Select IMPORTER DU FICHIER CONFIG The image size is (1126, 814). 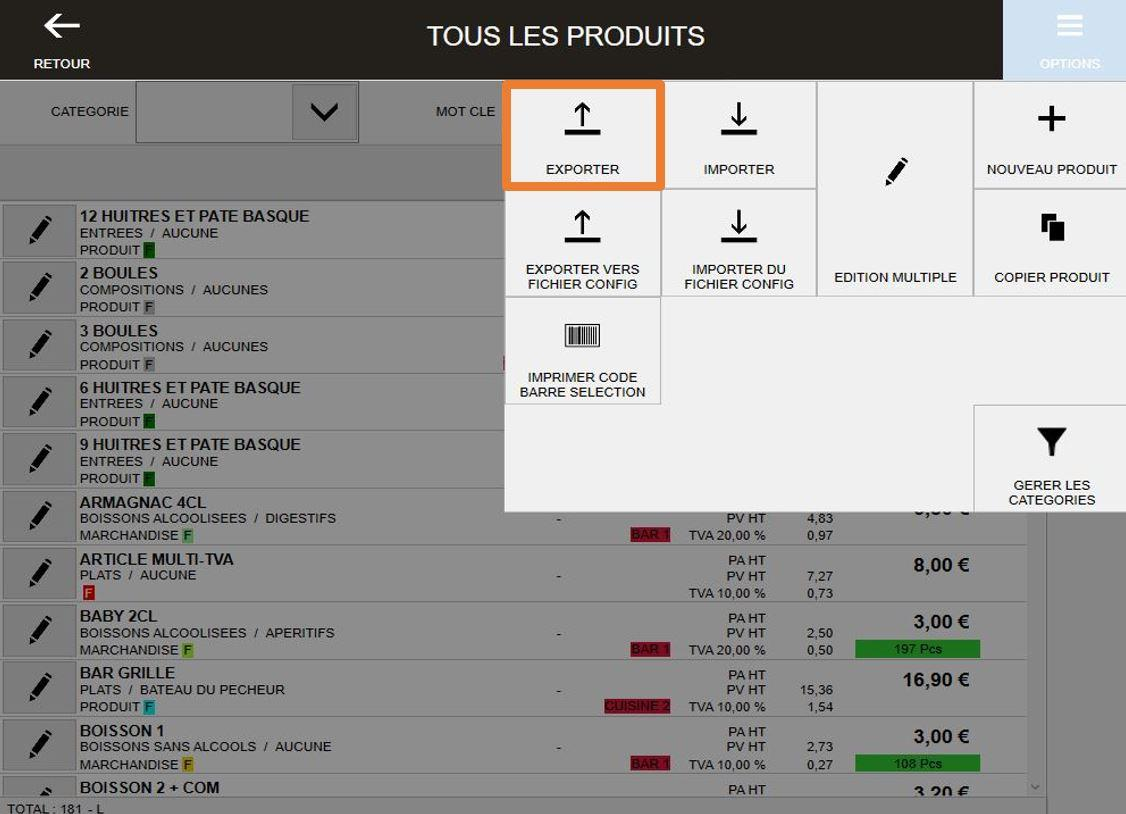pos(739,243)
